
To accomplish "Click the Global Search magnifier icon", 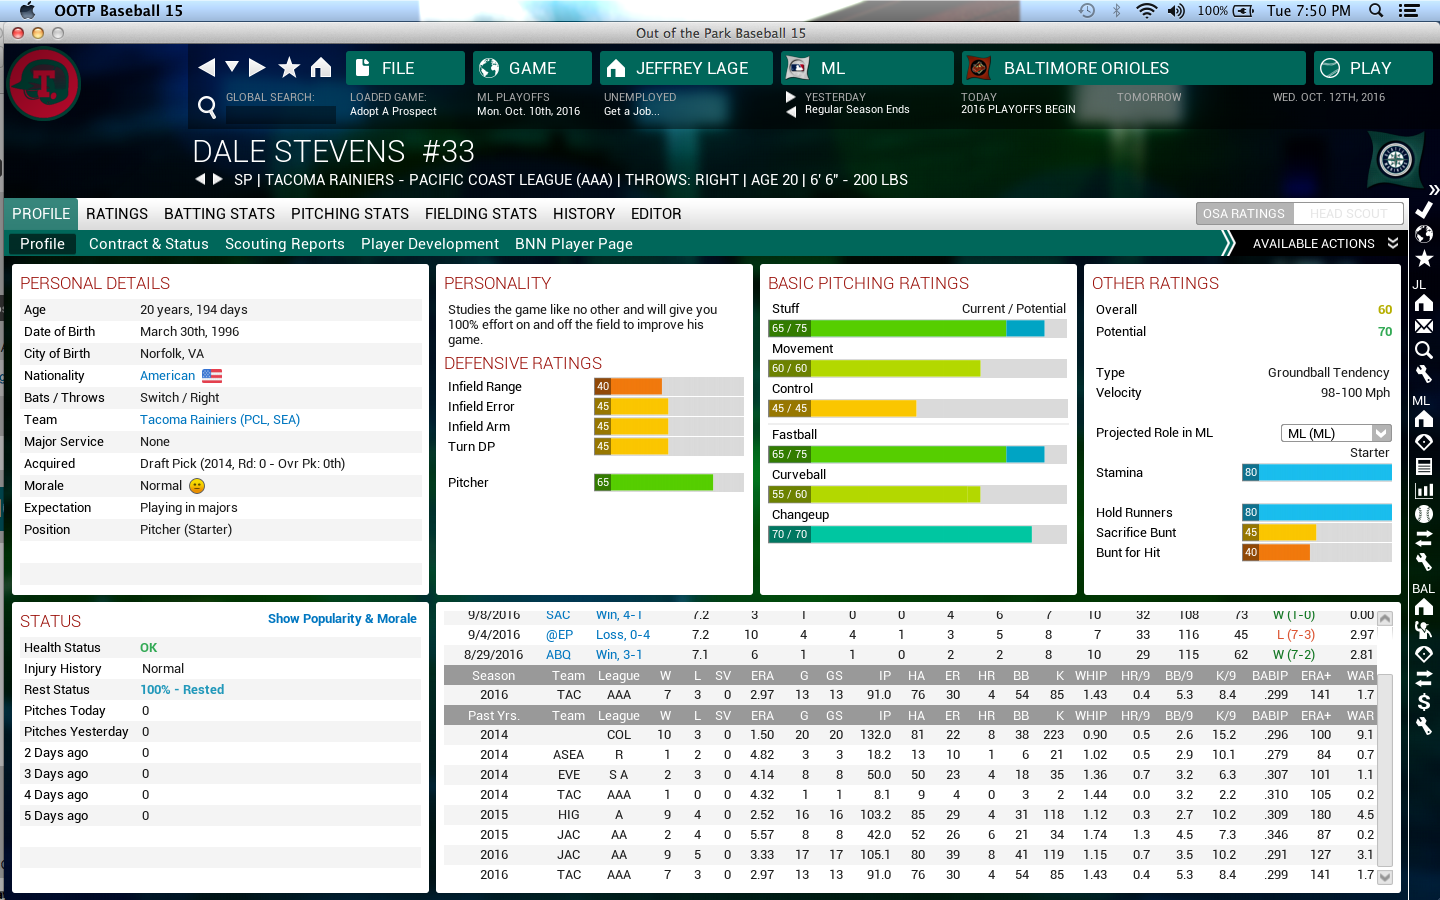I will (207, 106).
